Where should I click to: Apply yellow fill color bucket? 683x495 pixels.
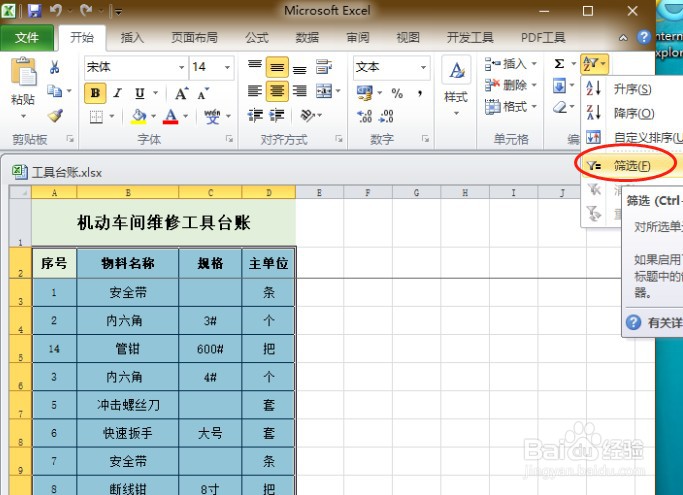tap(139, 116)
